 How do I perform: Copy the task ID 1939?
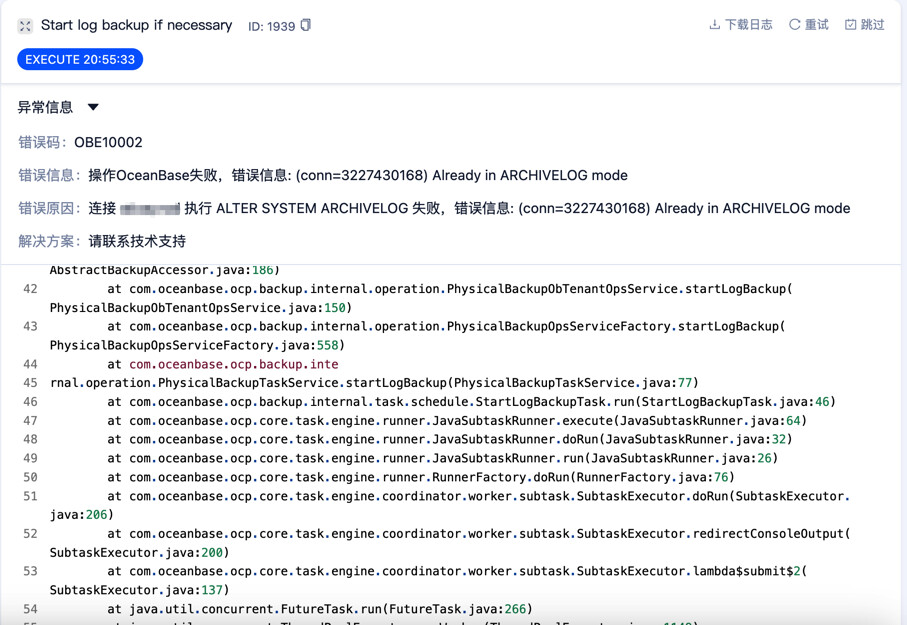(x=306, y=25)
